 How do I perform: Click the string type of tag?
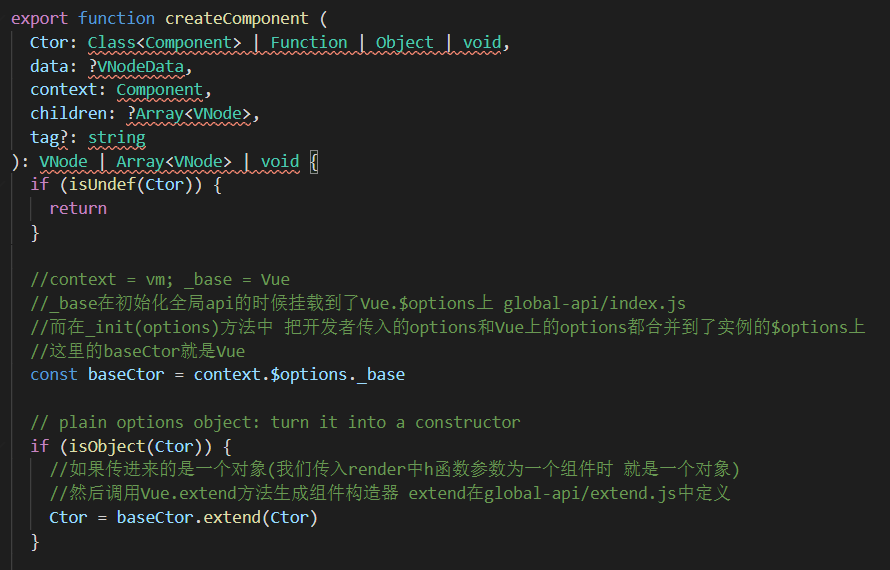point(116,137)
